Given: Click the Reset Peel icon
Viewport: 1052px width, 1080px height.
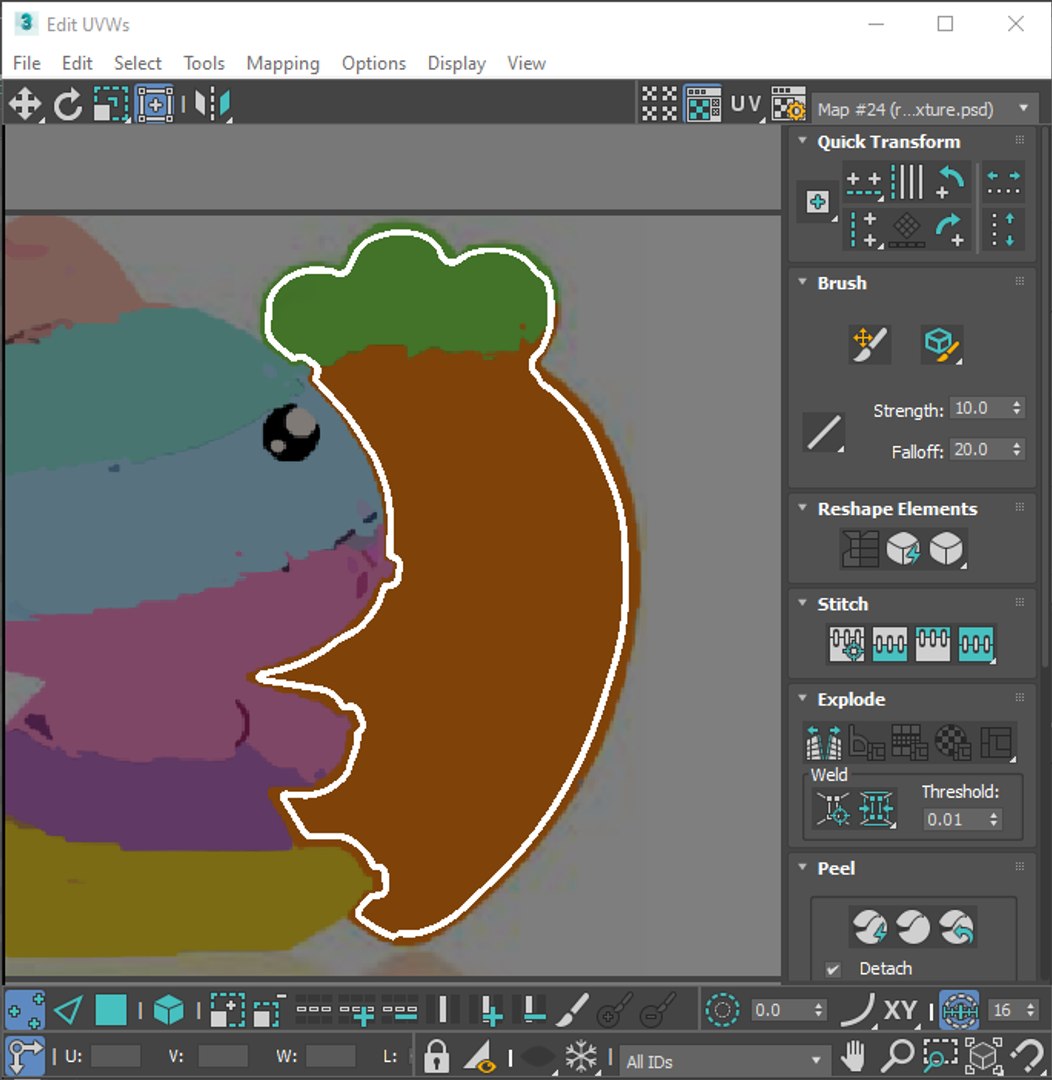Looking at the screenshot, I should [x=956, y=927].
